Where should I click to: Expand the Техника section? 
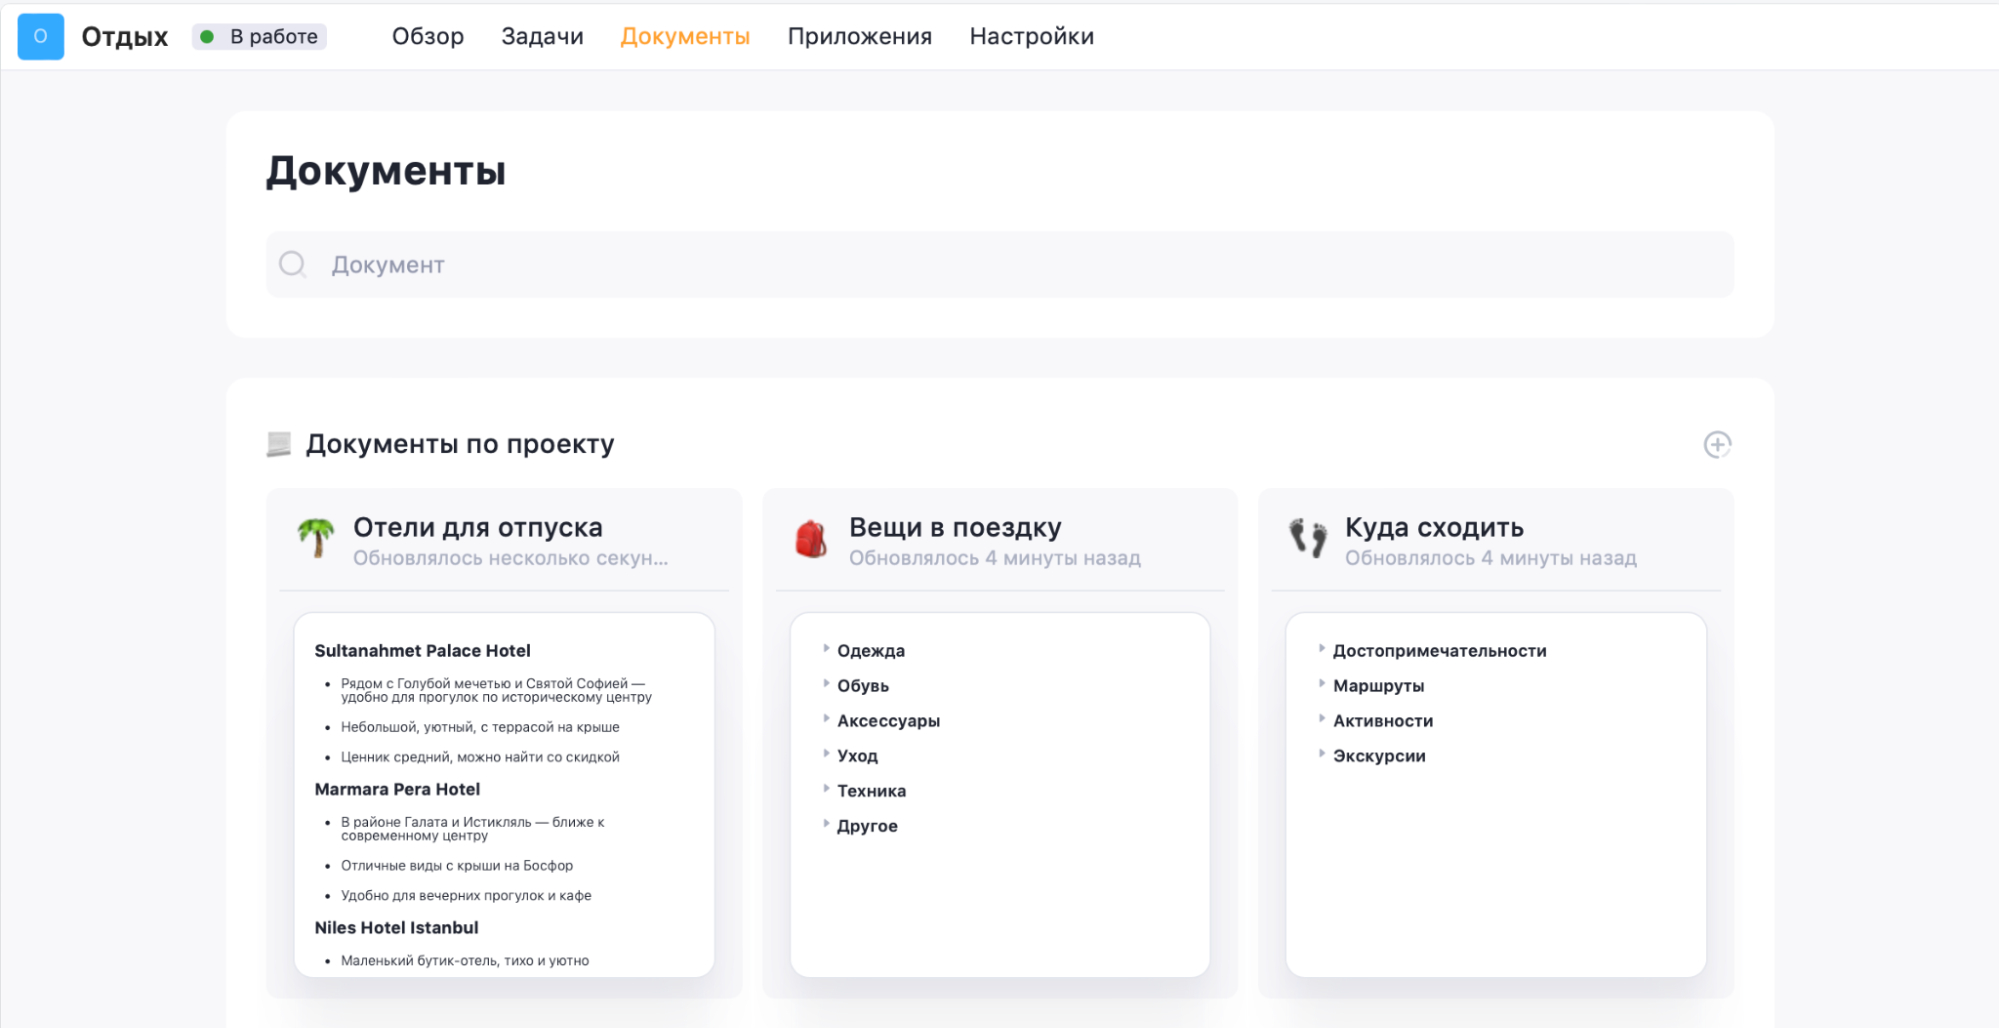pyautogui.click(x=827, y=789)
